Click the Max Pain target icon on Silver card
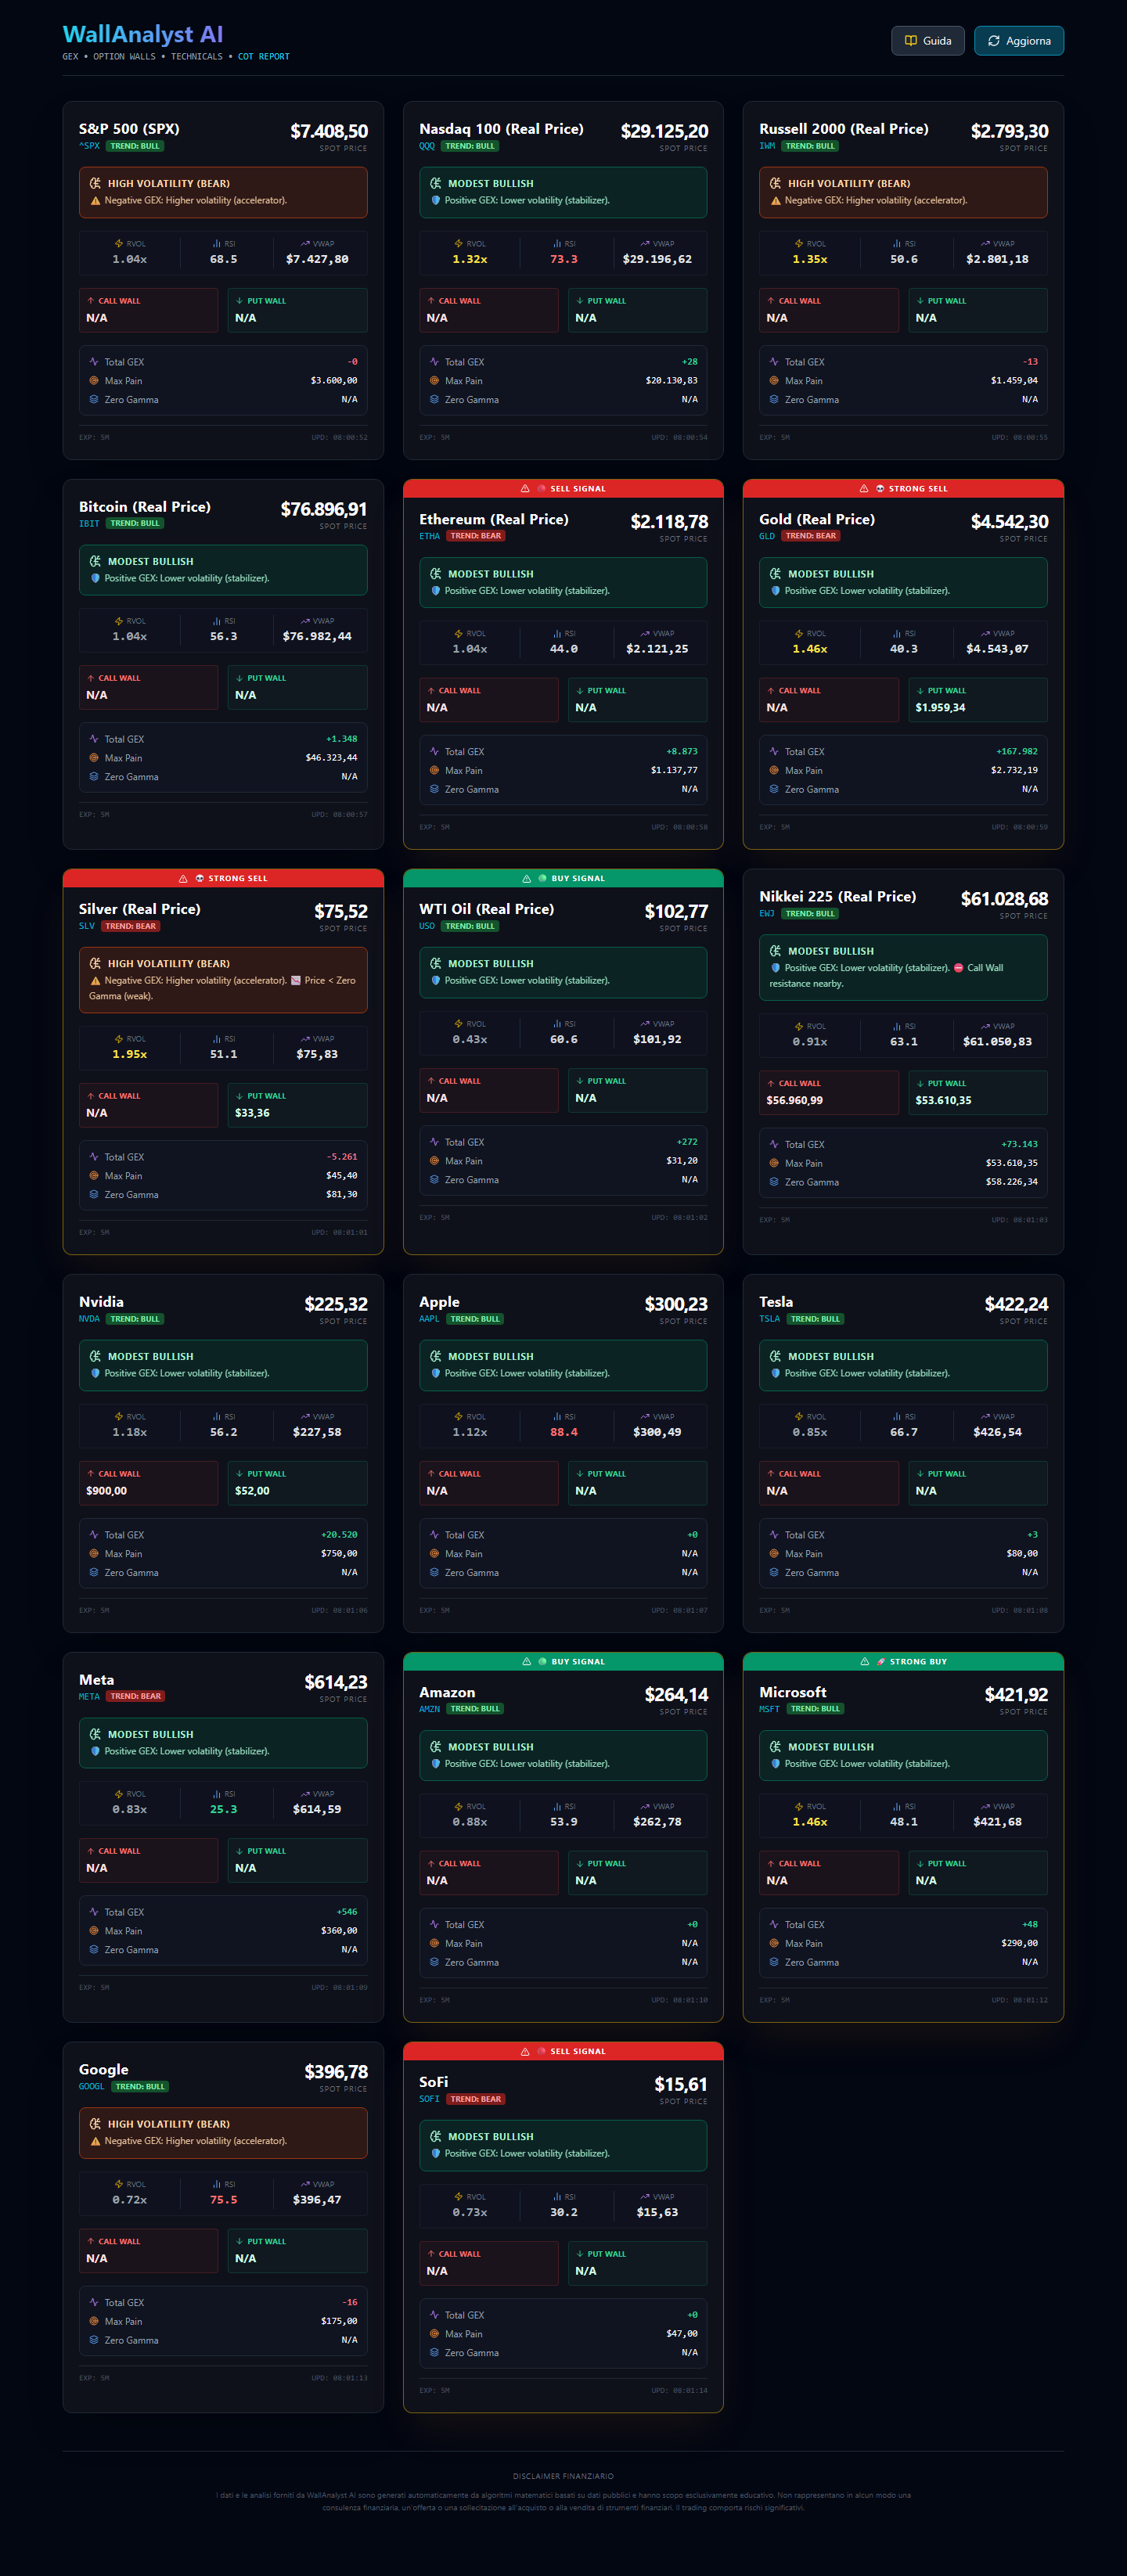 pos(94,1176)
